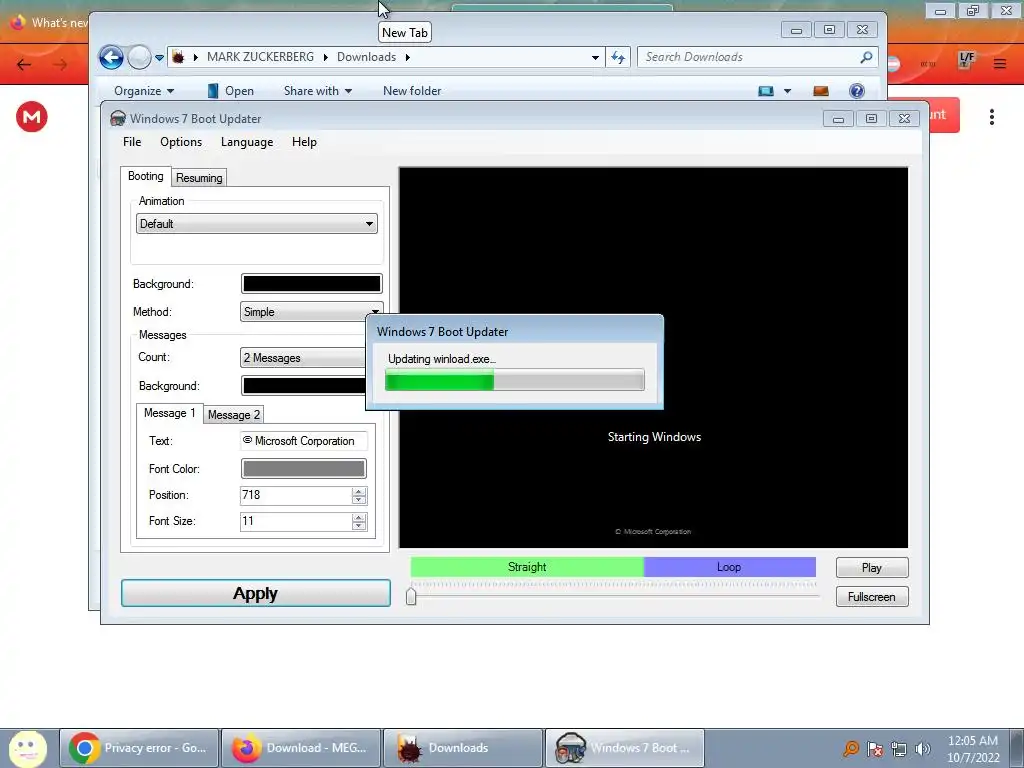Switch to Chrome Privacy error taskbar item

coord(139,748)
